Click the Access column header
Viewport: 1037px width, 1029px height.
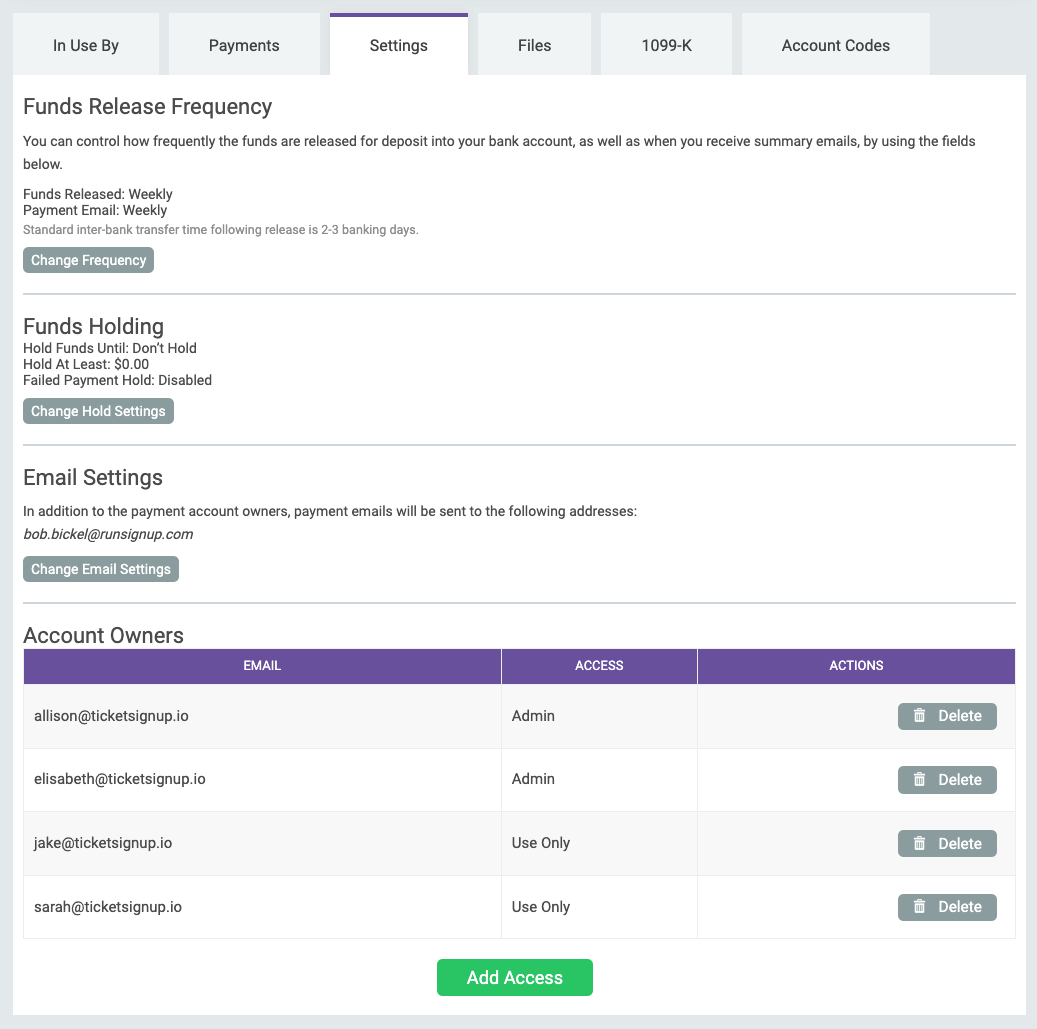pos(599,666)
